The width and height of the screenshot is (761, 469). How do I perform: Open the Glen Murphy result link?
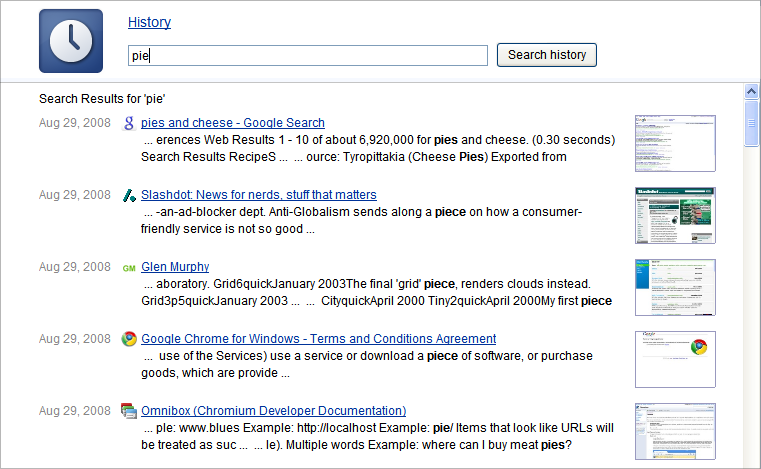point(175,267)
